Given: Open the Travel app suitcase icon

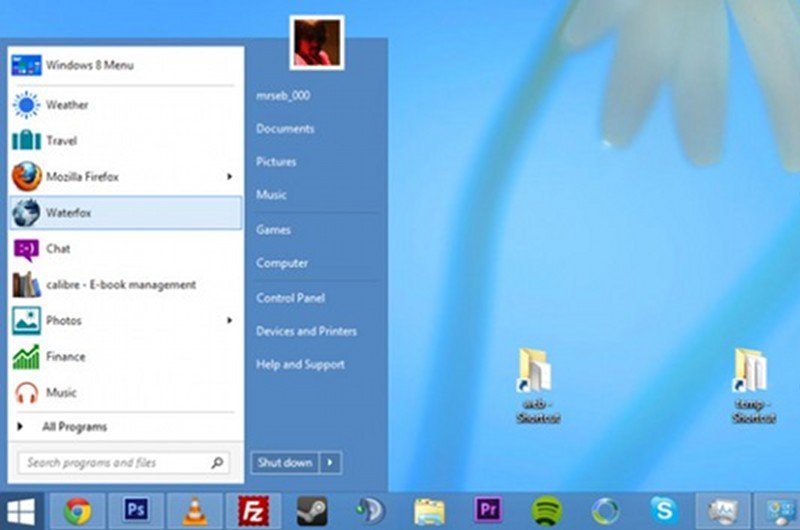Looking at the screenshot, I should (x=27, y=140).
